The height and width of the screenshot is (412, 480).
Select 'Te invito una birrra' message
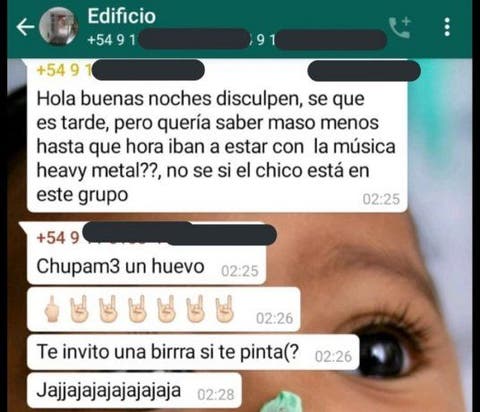pos(193,352)
